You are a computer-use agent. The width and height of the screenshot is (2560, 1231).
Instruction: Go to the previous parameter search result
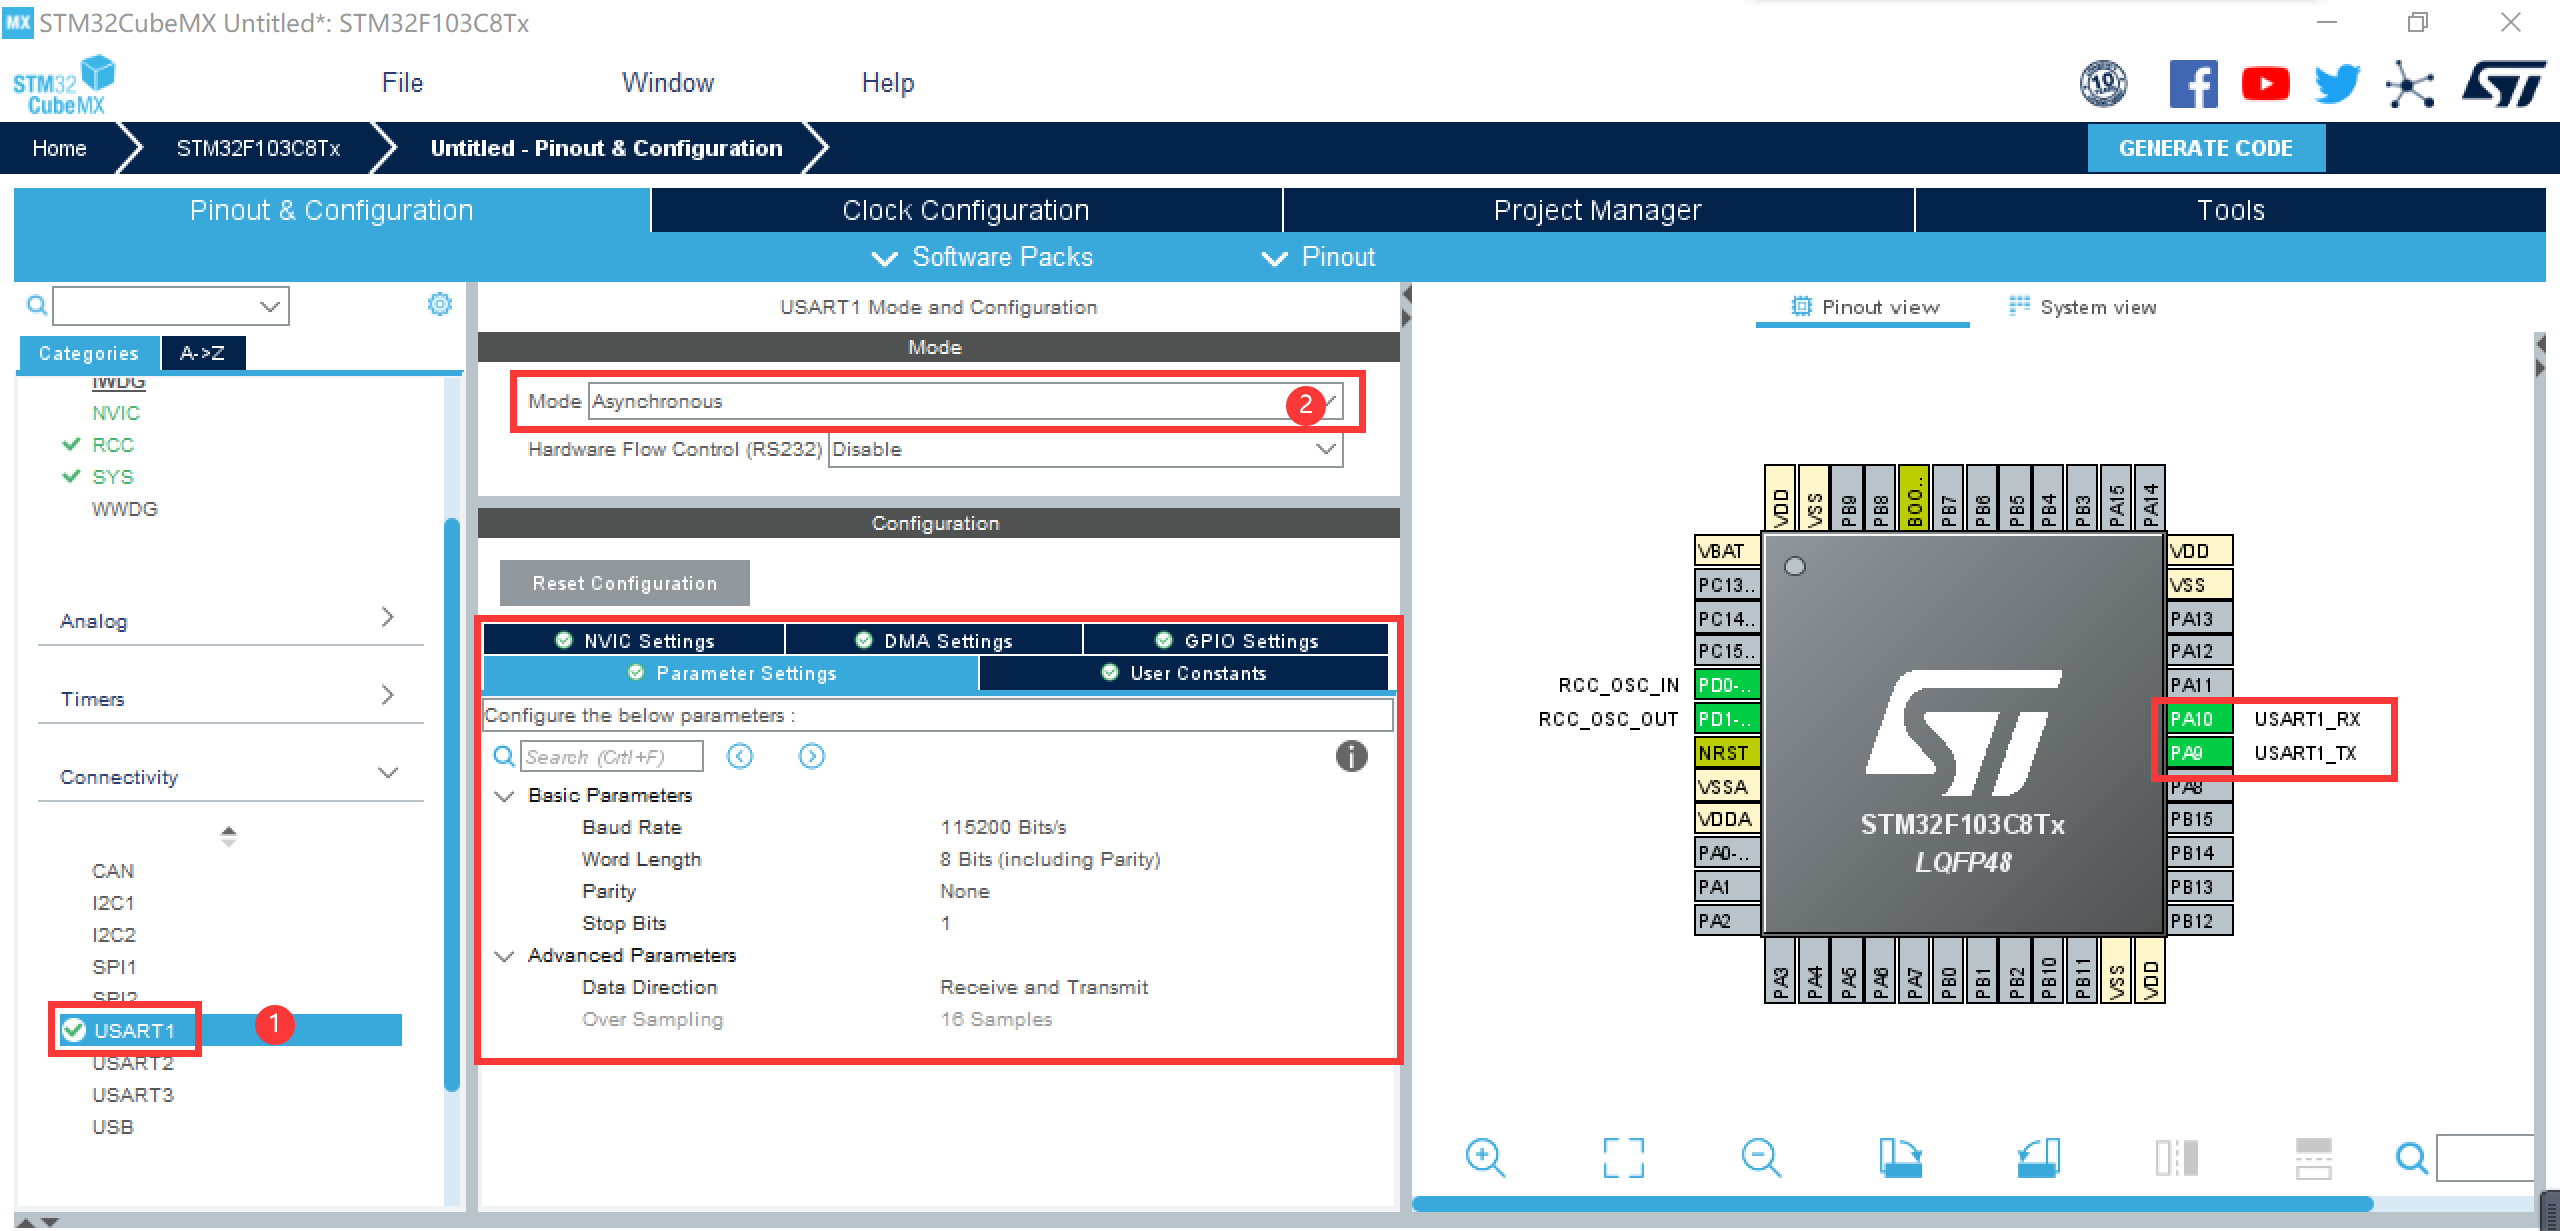tap(740, 756)
